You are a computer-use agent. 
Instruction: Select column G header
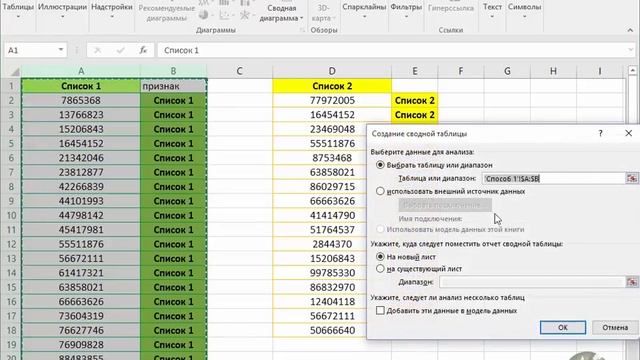click(x=507, y=71)
